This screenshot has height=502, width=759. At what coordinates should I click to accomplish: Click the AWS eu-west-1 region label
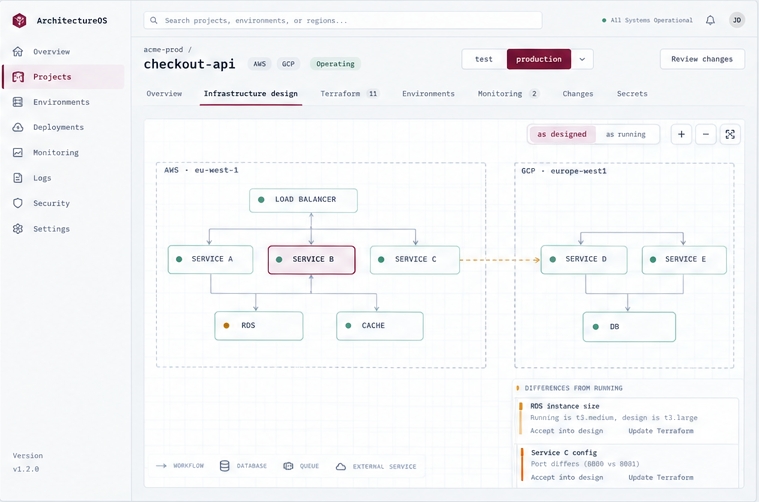coord(201,170)
